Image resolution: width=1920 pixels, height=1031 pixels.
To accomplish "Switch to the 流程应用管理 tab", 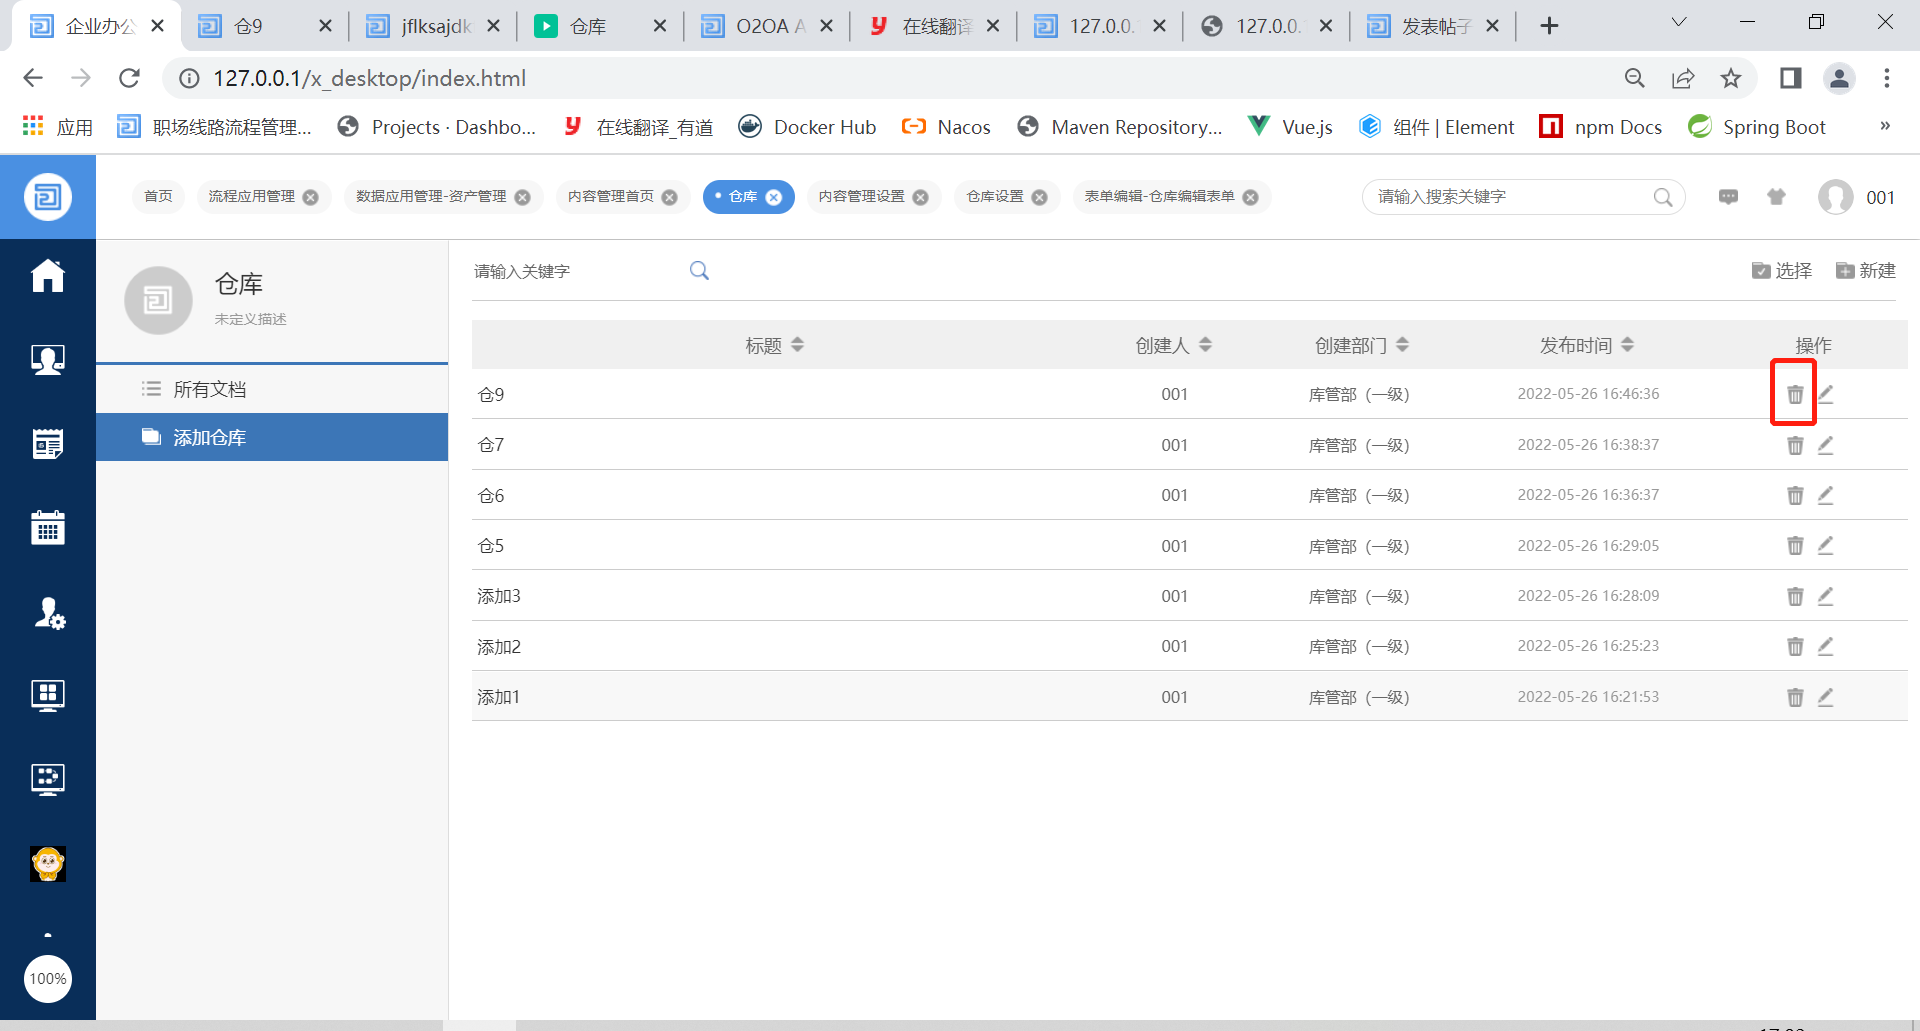I will coord(251,197).
